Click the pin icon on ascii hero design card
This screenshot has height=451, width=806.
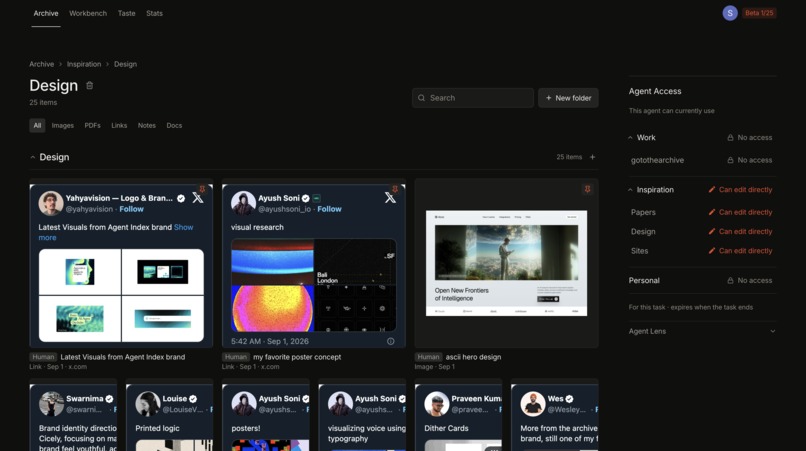click(587, 189)
